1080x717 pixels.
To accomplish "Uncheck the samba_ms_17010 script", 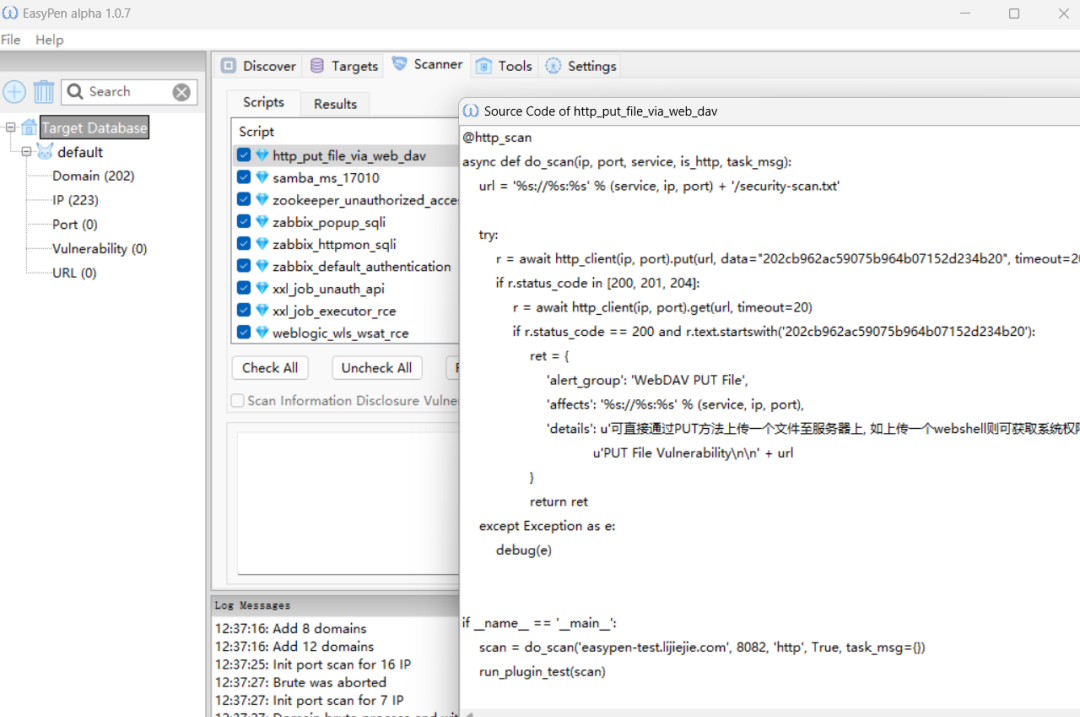I will pos(244,177).
